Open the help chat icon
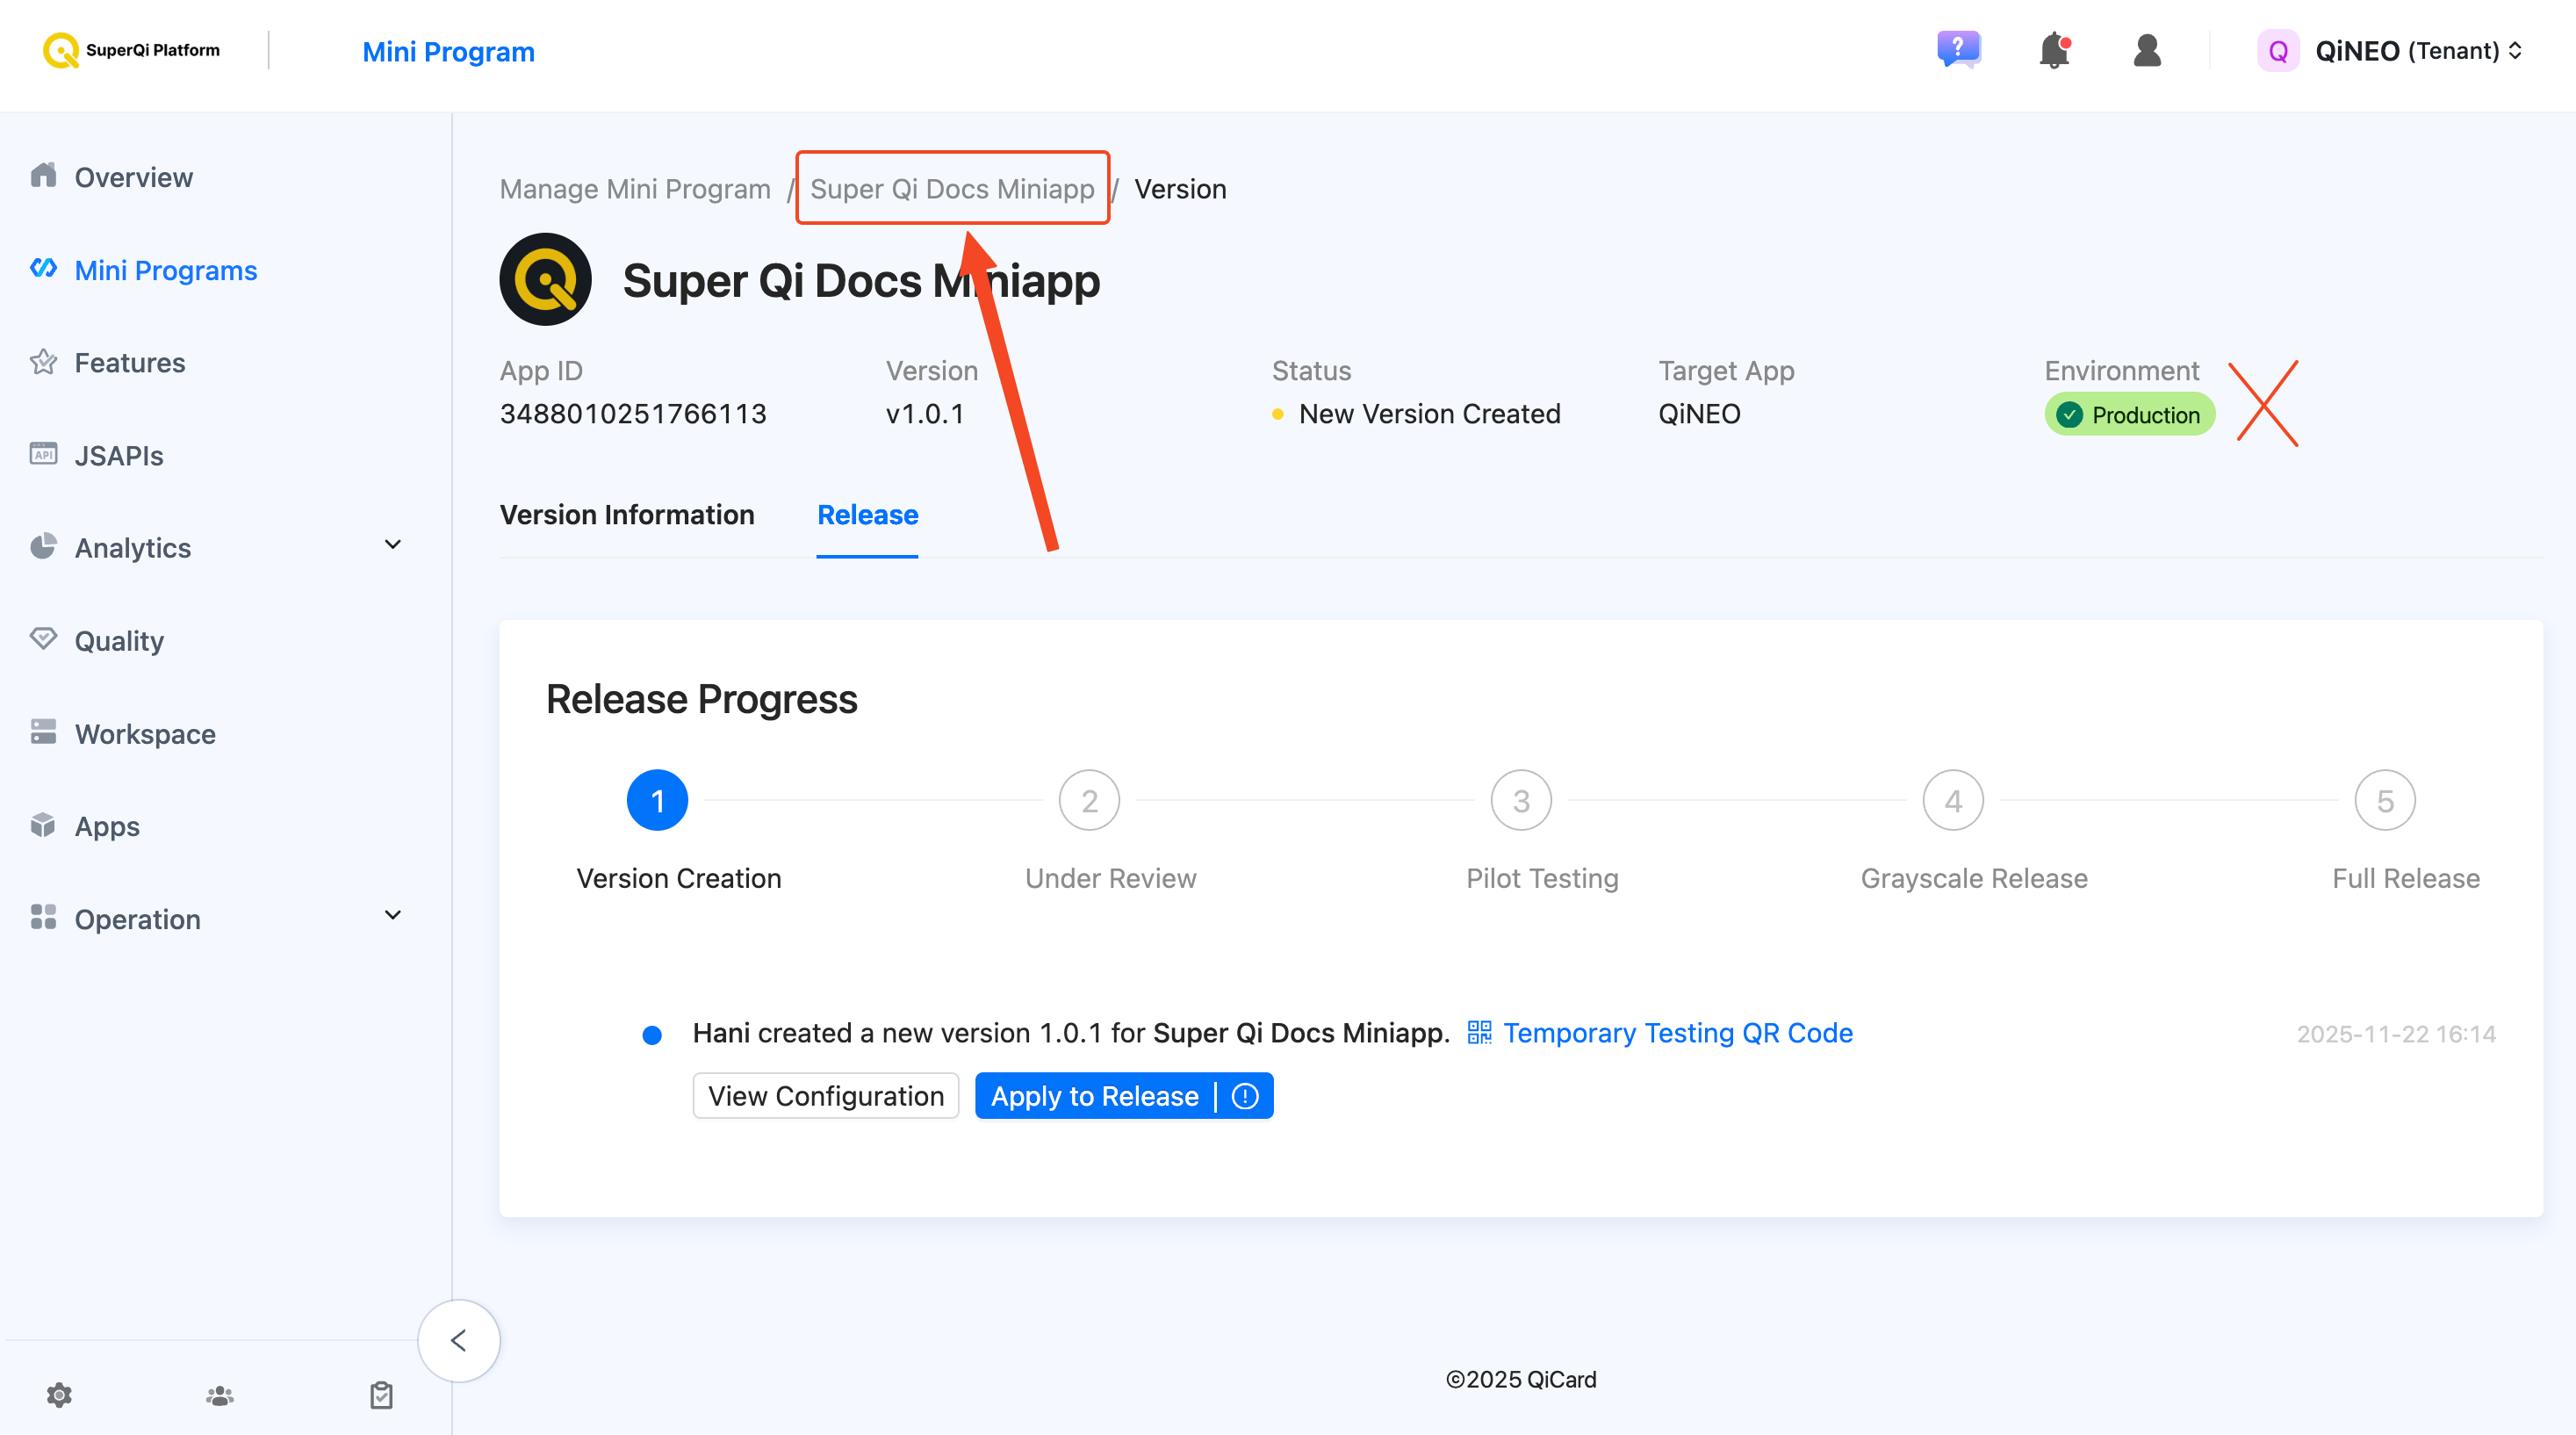Image resolution: width=2576 pixels, height=1435 pixels. click(x=1958, y=50)
